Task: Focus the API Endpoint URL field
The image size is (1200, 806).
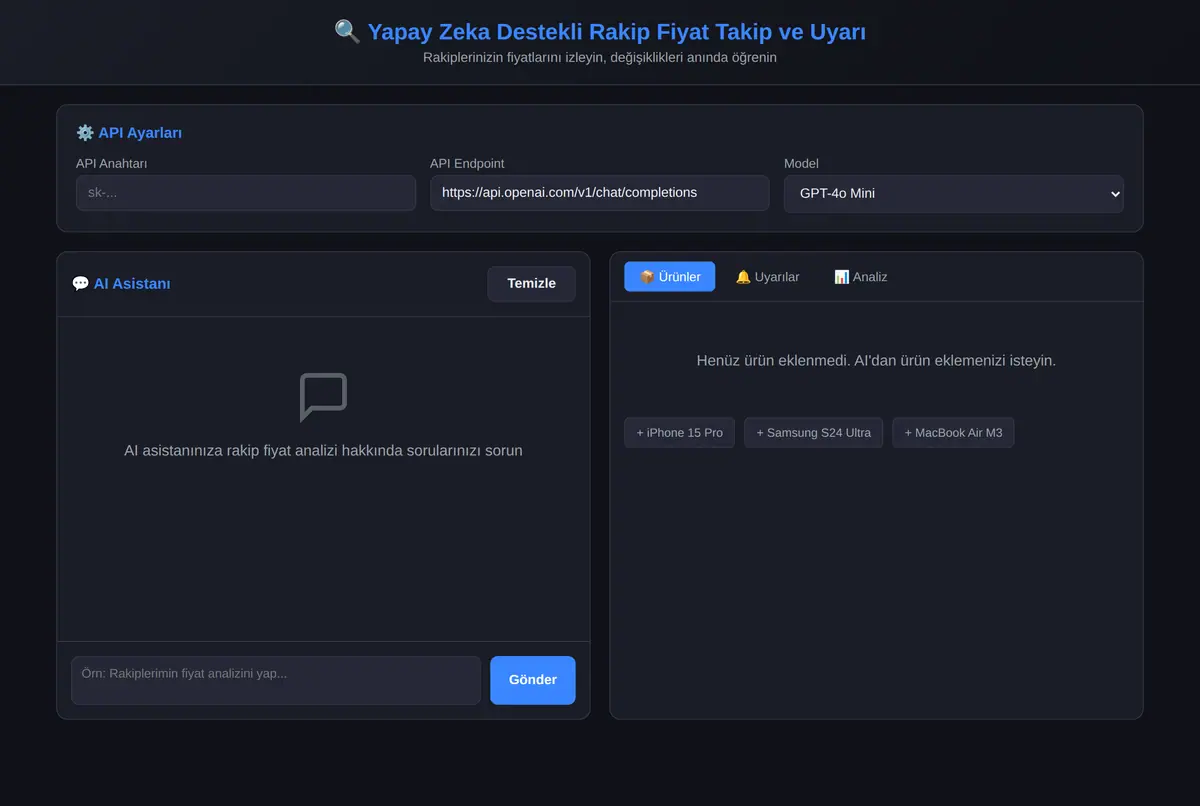Action: (600, 193)
